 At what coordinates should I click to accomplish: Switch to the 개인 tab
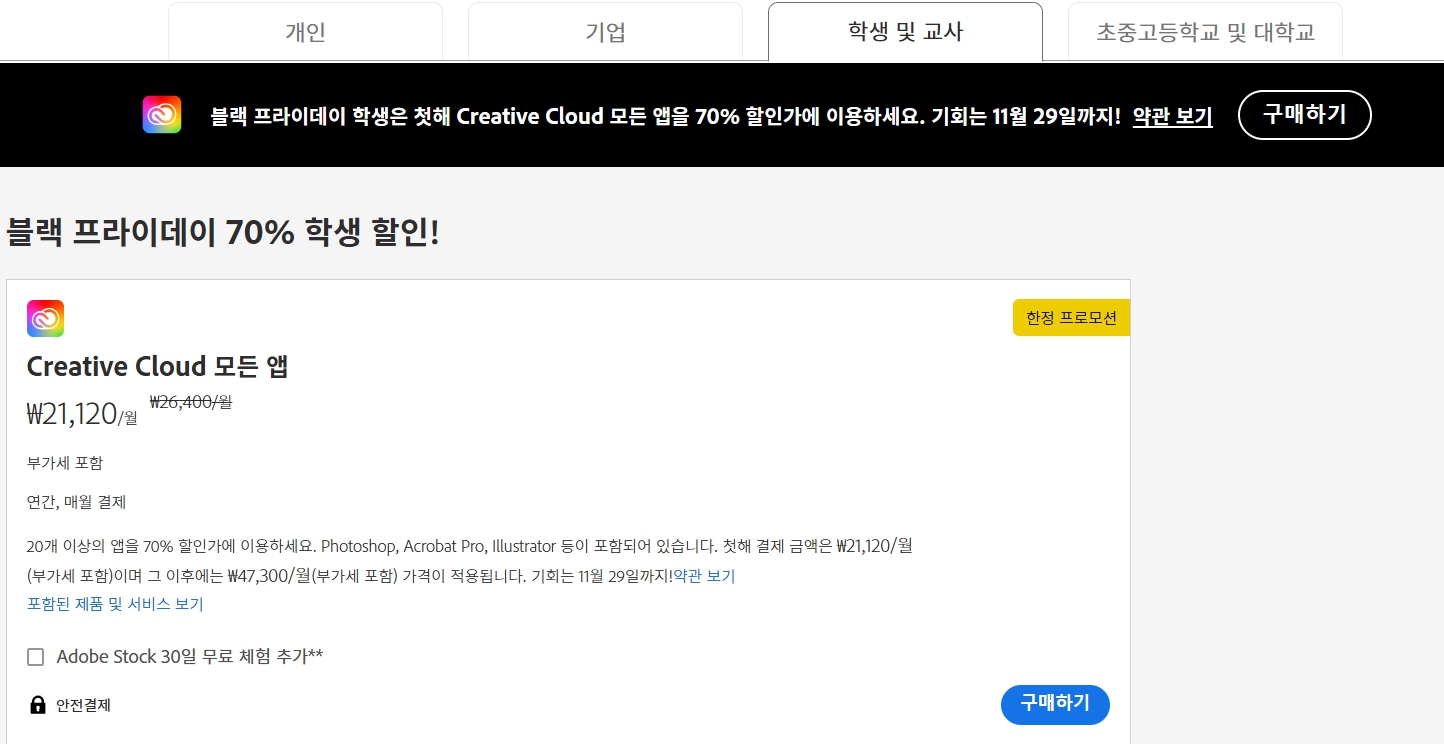pyautogui.click(x=305, y=32)
